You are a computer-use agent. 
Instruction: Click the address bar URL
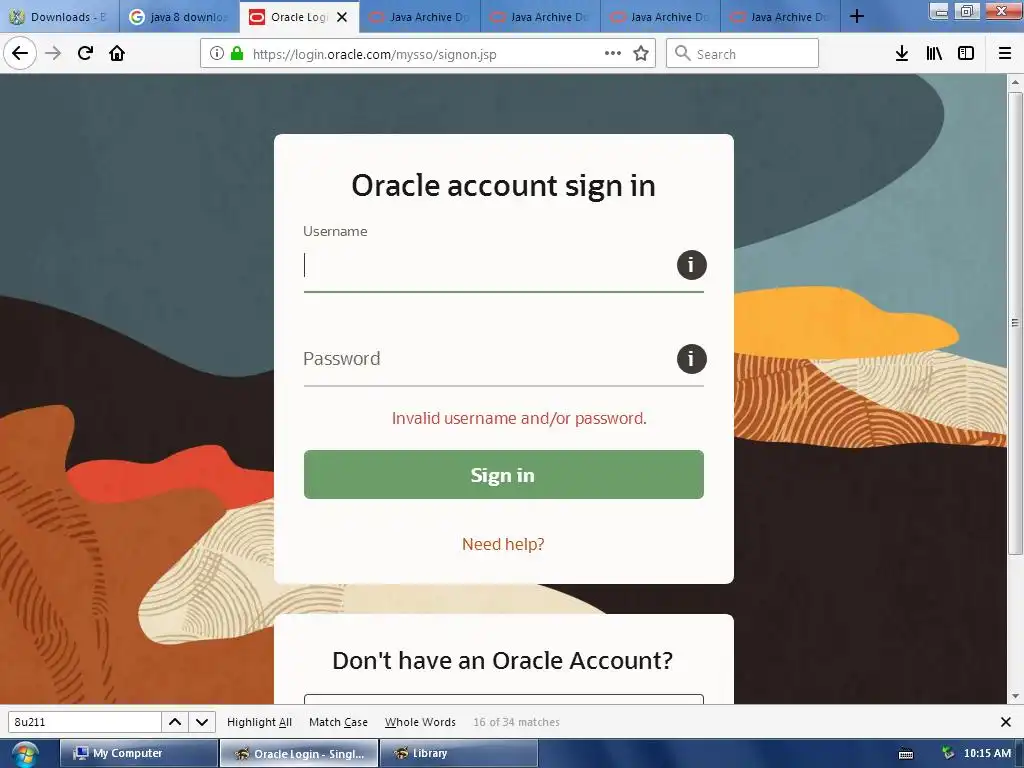[x=374, y=54]
